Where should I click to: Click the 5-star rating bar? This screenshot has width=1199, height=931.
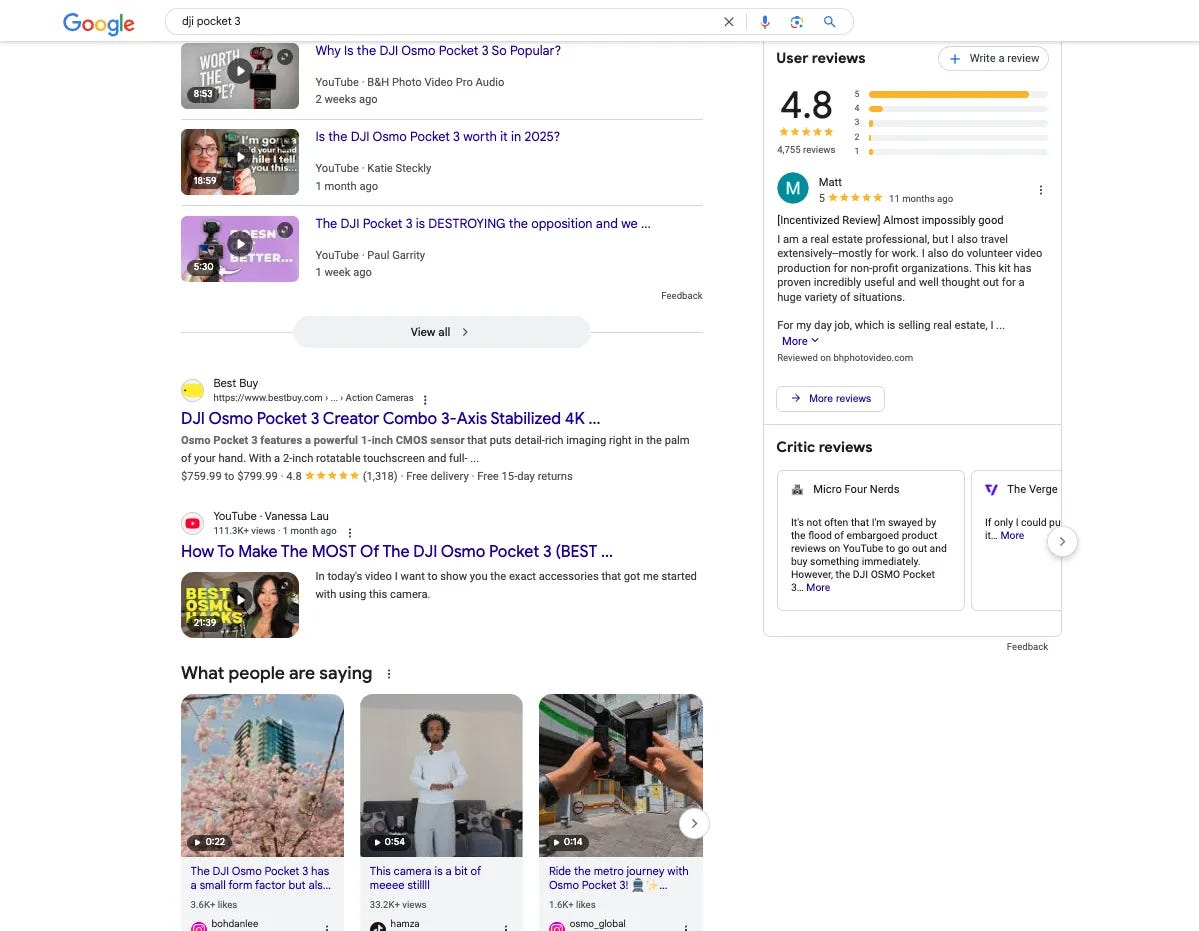pyautogui.click(x=958, y=94)
